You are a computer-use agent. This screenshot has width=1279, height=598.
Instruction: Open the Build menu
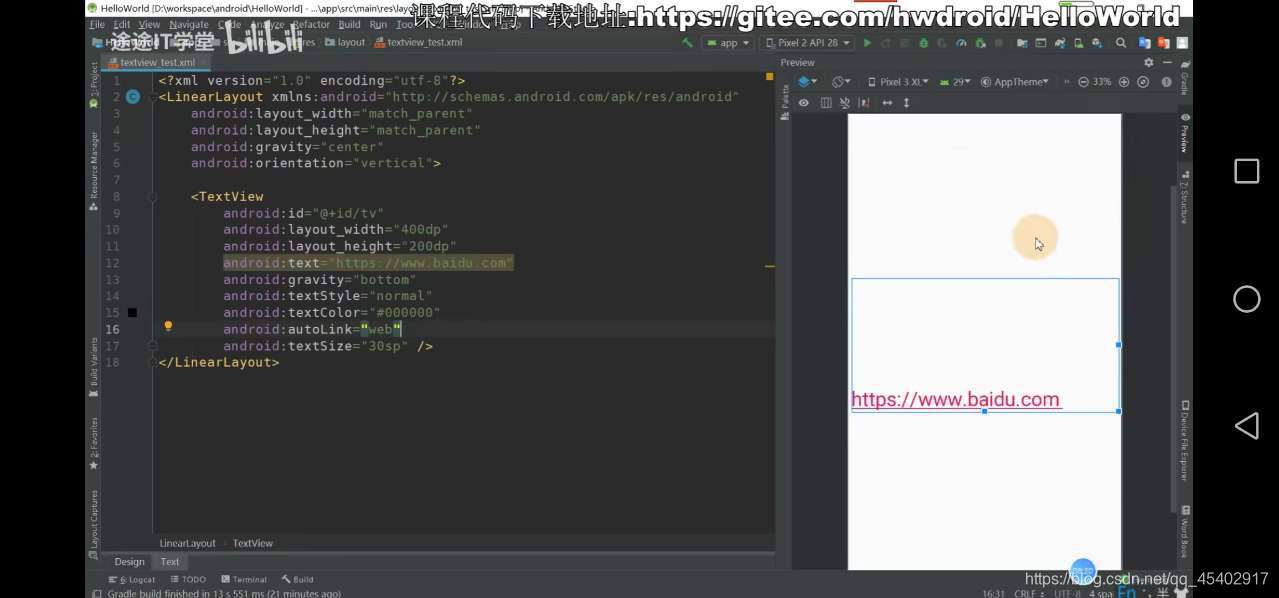pyautogui.click(x=349, y=24)
